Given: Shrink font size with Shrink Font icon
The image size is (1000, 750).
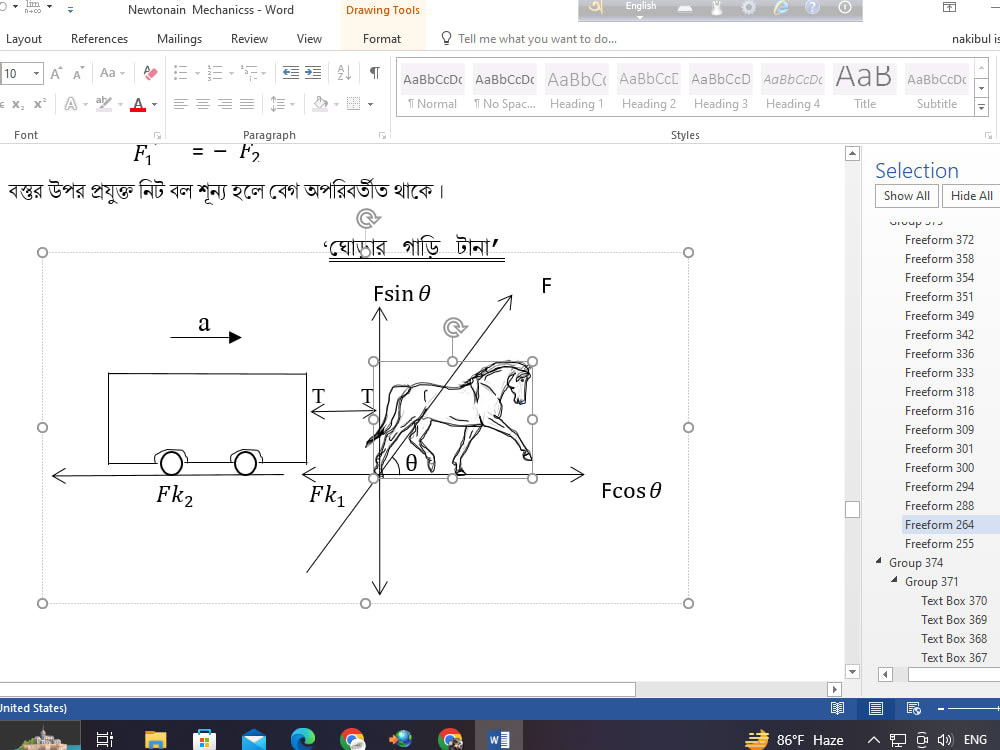Looking at the screenshot, I should (x=78, y=73).
